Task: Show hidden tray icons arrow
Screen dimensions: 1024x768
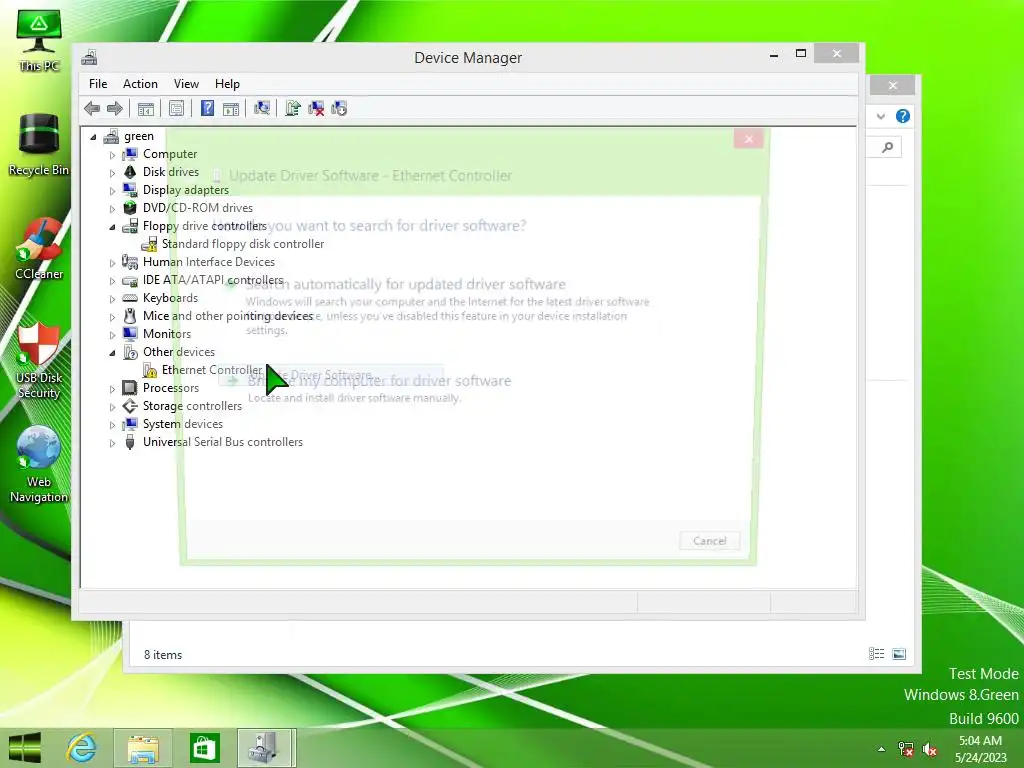Action: coord(882,749)
